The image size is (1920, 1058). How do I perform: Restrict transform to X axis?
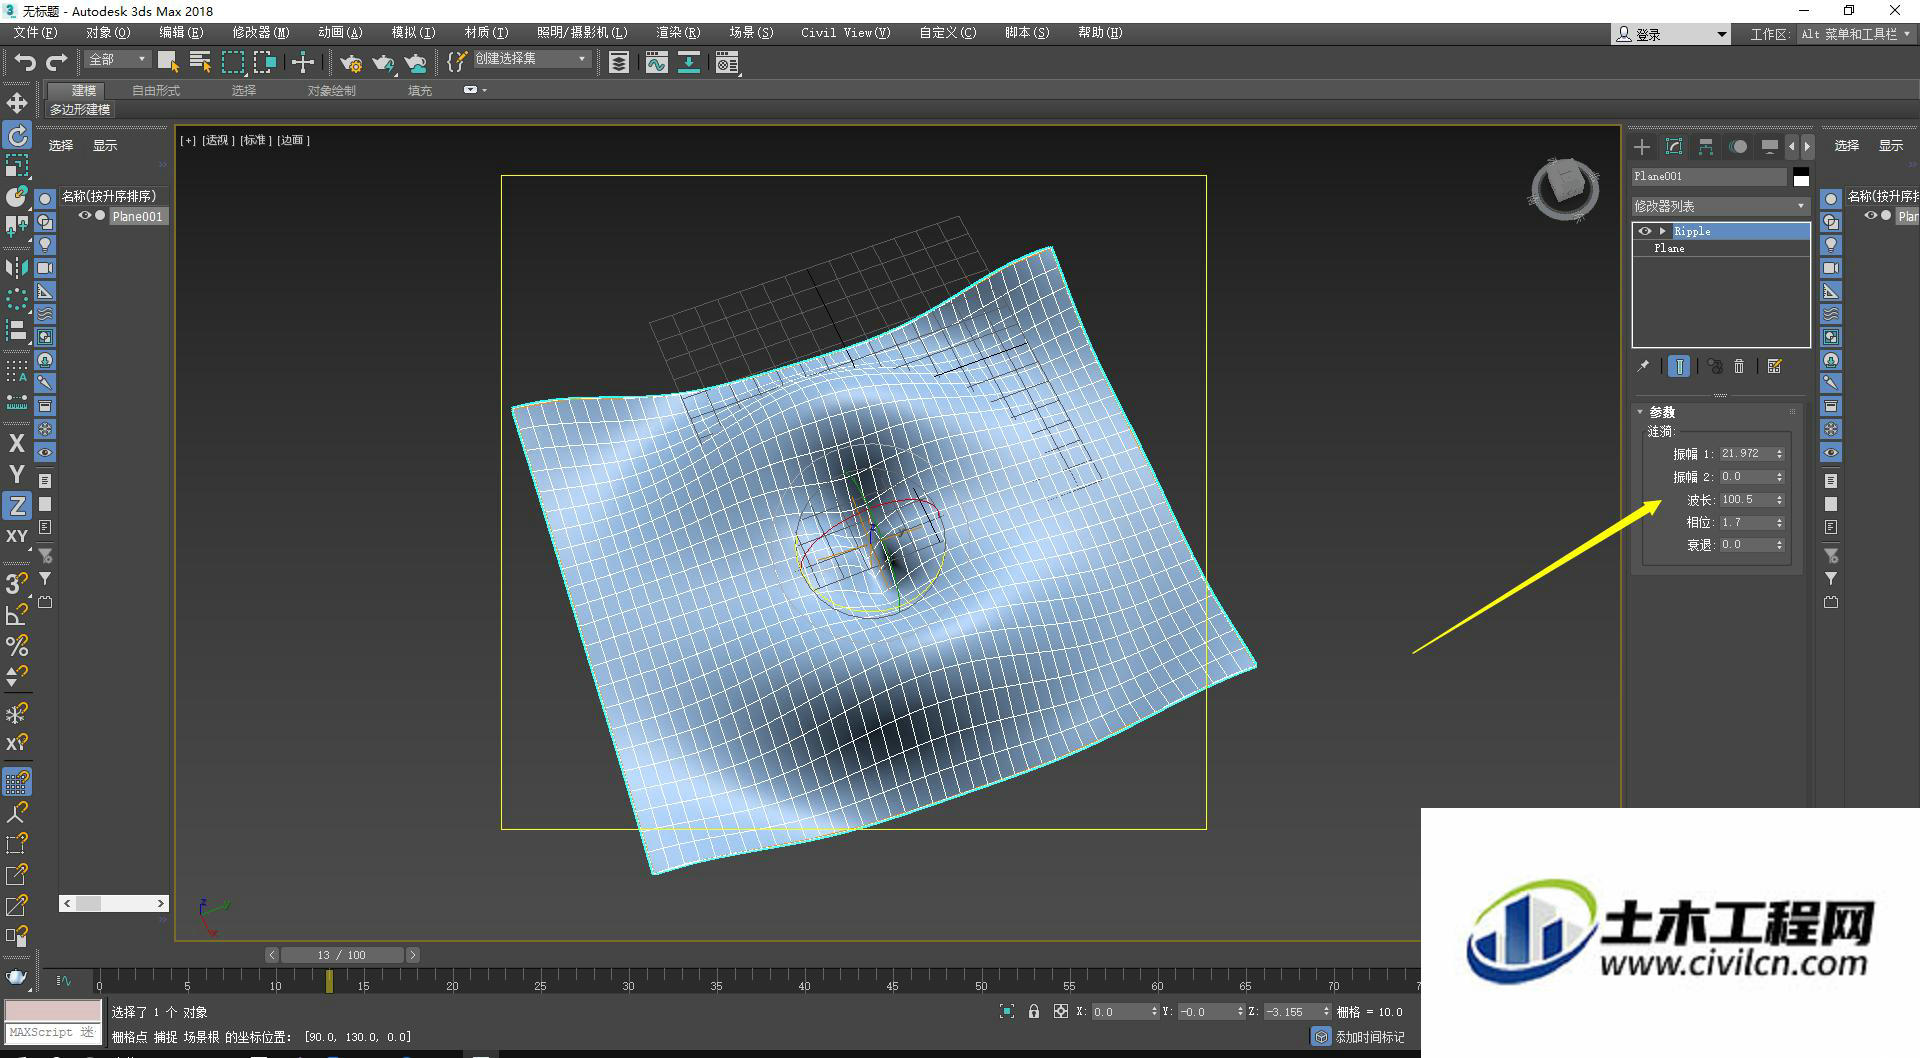17,443
